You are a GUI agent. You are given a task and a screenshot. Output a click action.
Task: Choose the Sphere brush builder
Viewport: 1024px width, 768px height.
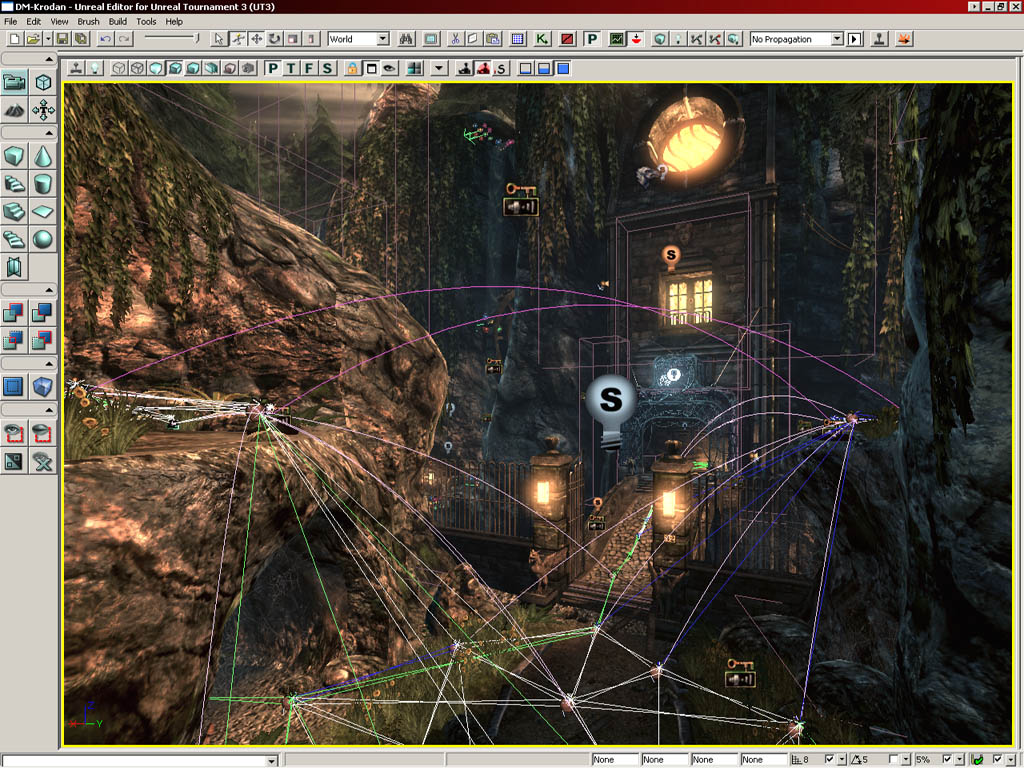[x=43, y=239]
